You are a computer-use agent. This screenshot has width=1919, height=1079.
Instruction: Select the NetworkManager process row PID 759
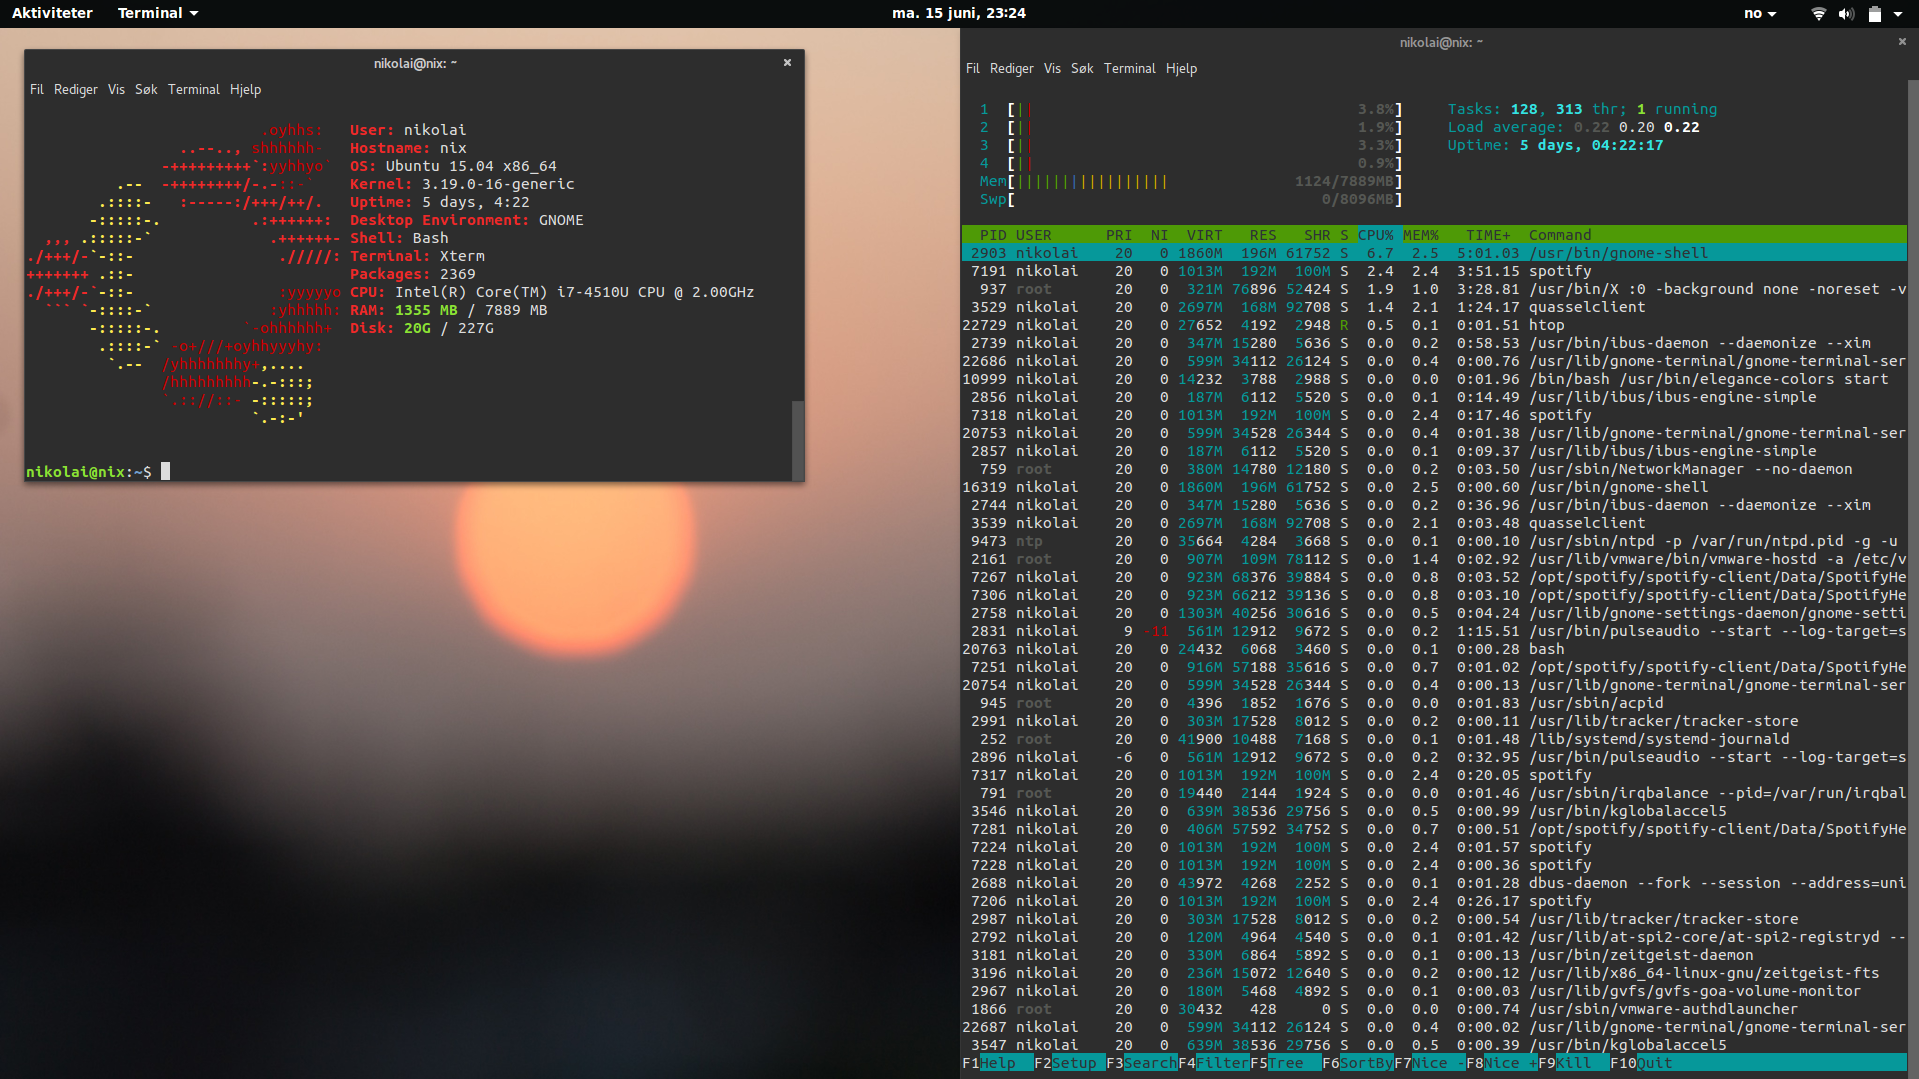pyautogui.click(x=1434, y=469)
